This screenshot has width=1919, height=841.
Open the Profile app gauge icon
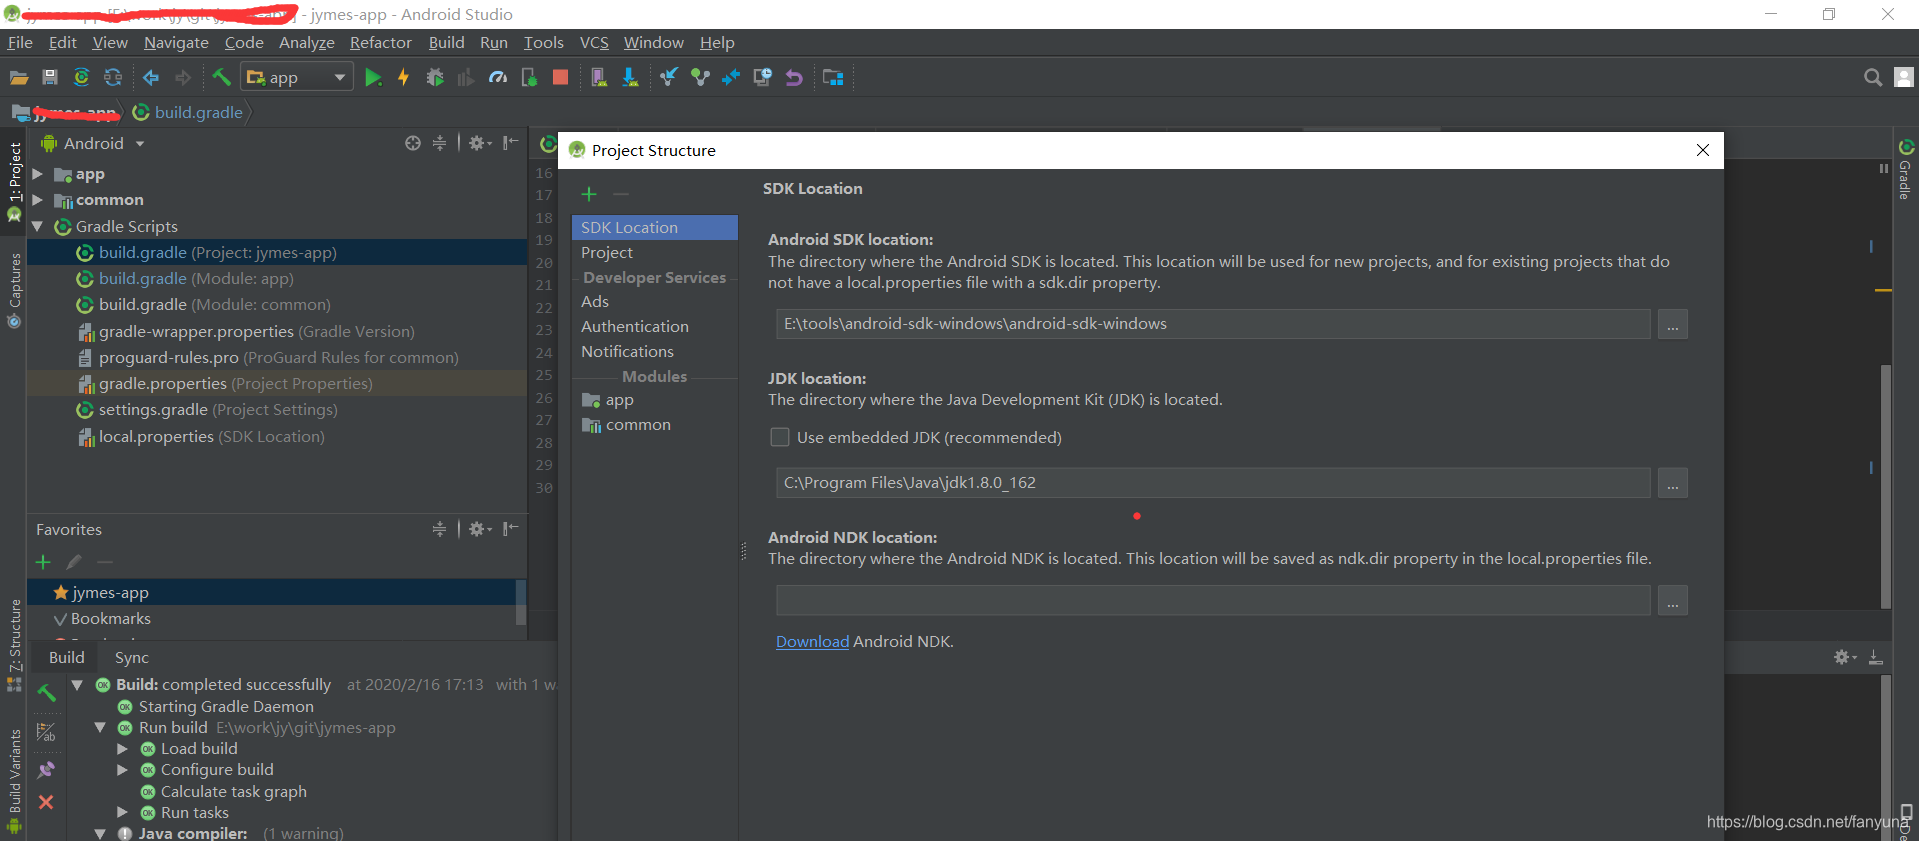(497, 77)
